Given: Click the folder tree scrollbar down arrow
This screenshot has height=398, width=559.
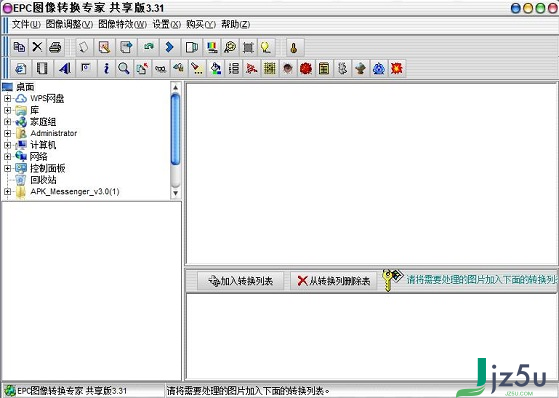Looking at the screenshot, I should tap(175, 193).
